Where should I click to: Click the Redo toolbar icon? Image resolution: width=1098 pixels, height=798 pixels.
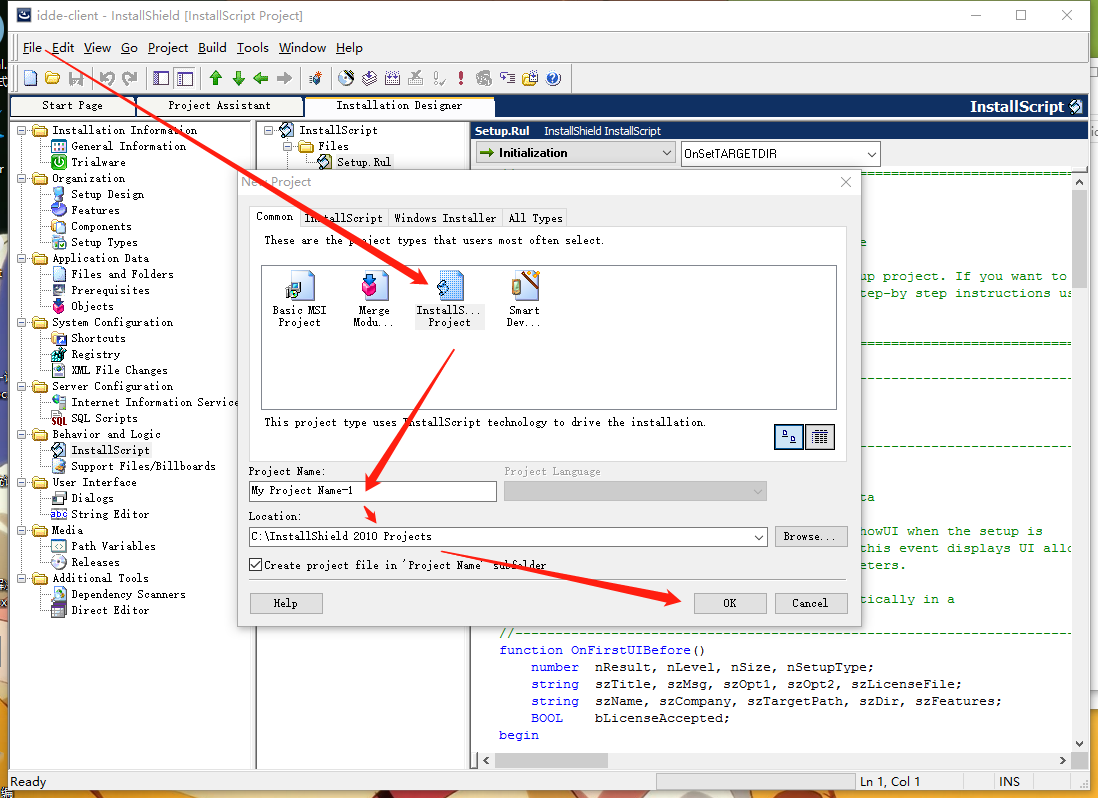click(x=130, y=78)
